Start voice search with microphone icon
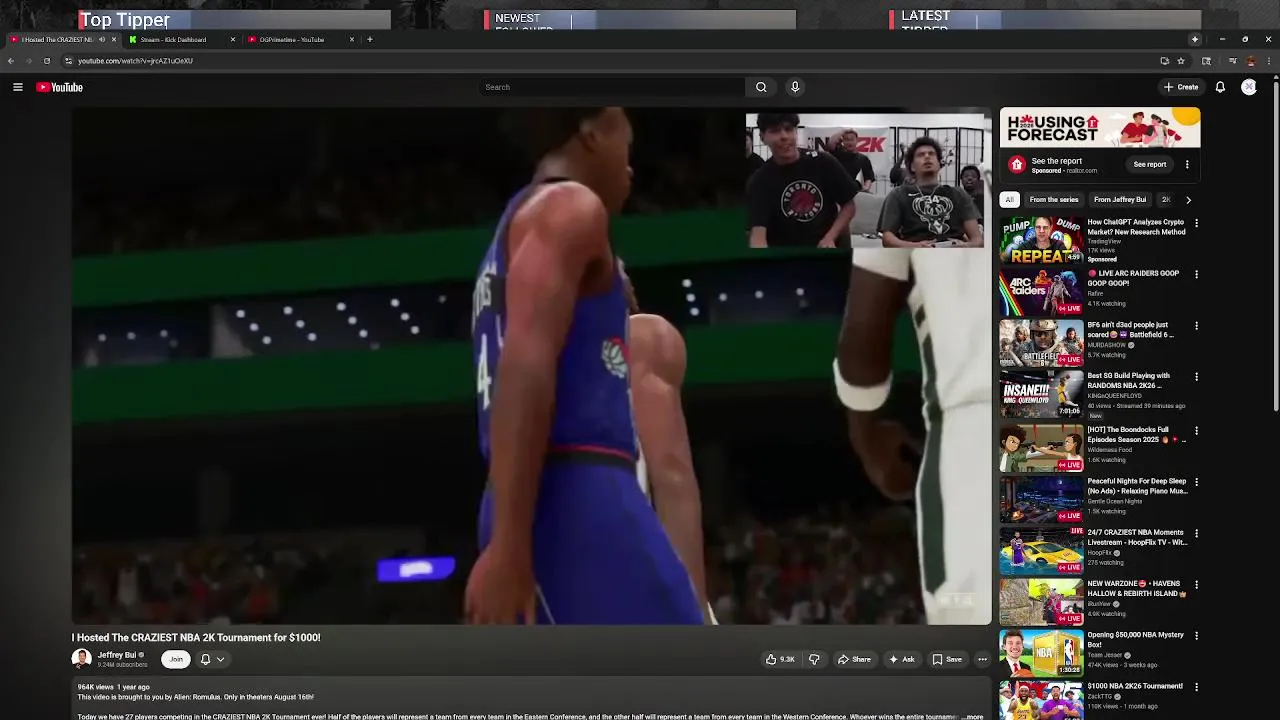The width and height of the screenshot is (1280, 720). coord(795,87)
